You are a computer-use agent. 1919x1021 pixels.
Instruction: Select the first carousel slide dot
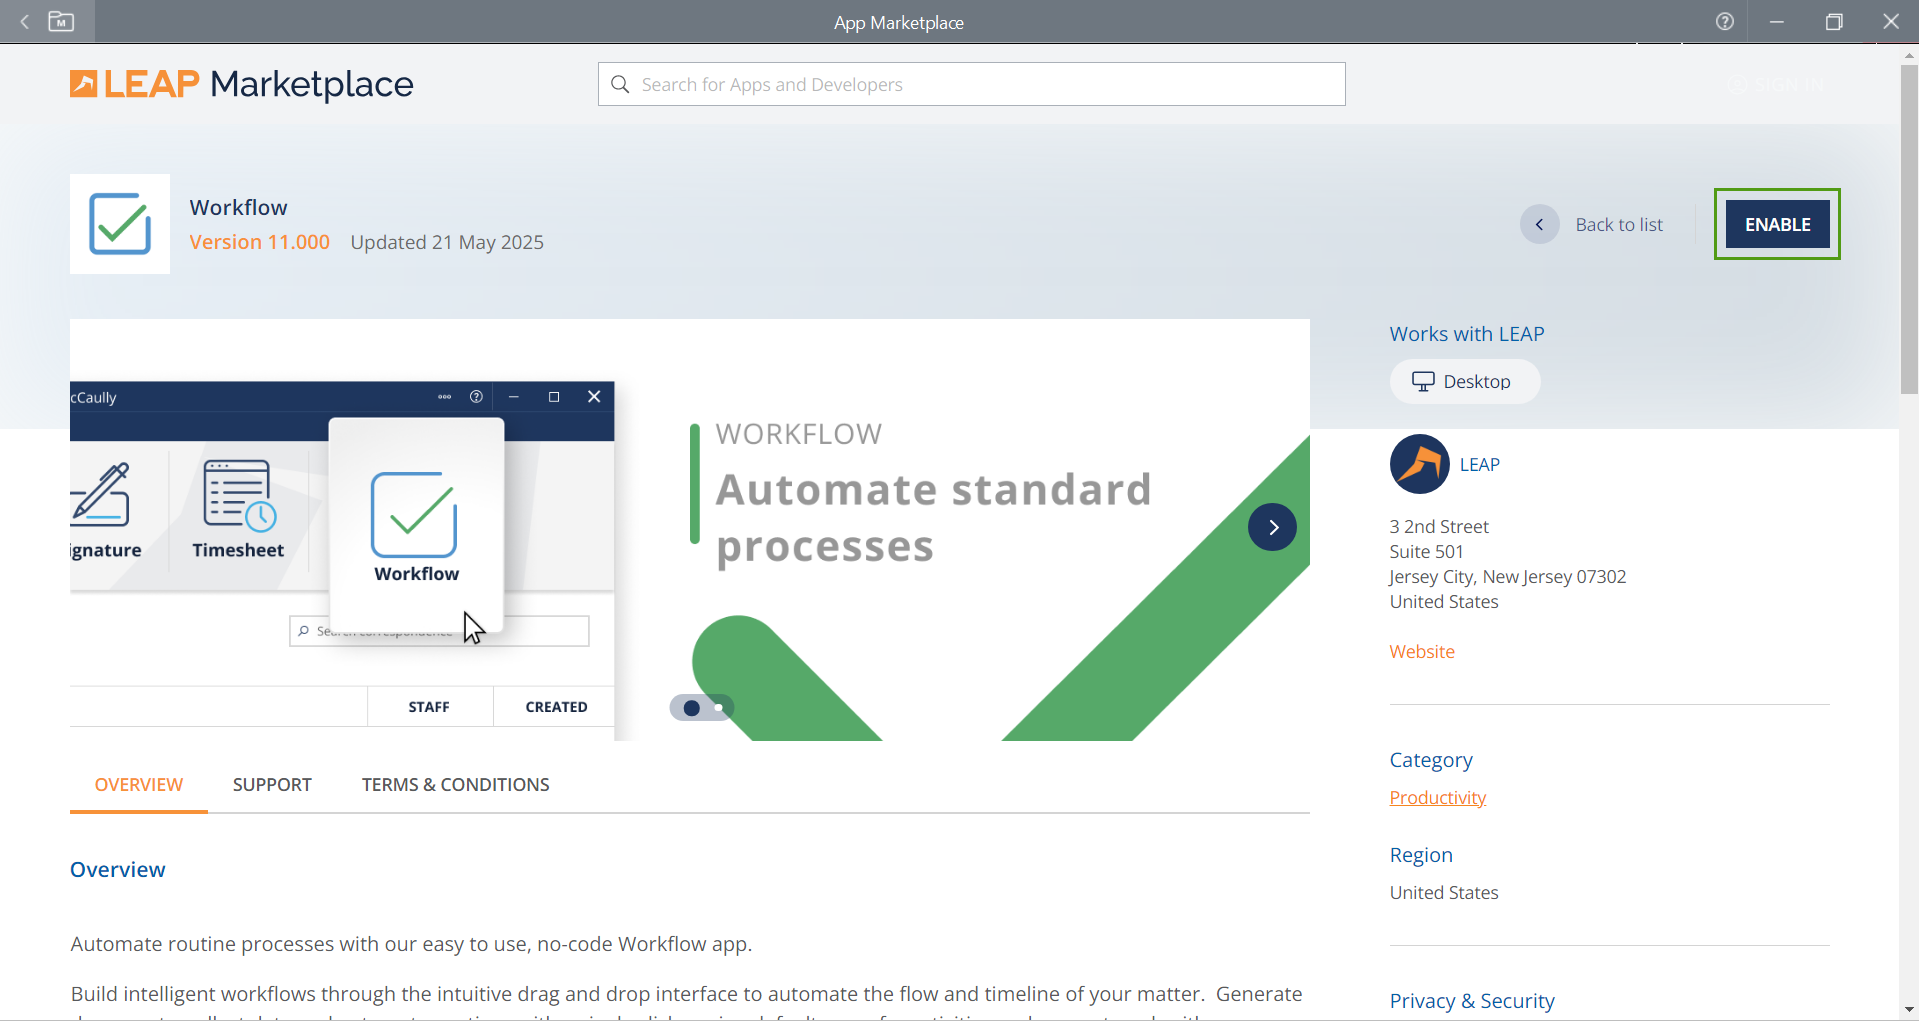pyautogui.click(x=691, y=708)
